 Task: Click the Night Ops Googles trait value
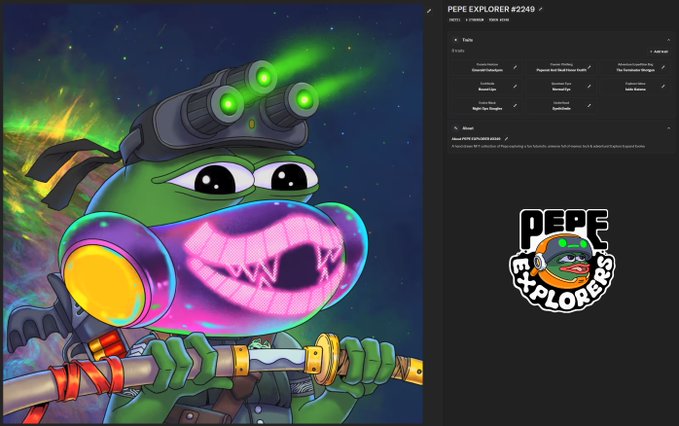tap(487, 109)
